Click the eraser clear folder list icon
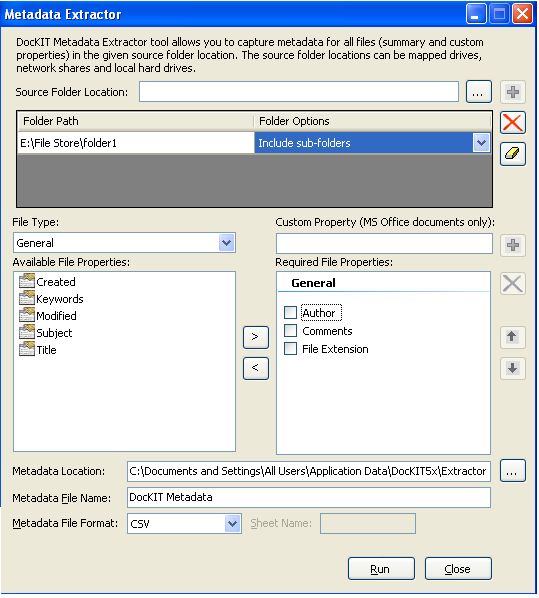 (x=513, y=154)
